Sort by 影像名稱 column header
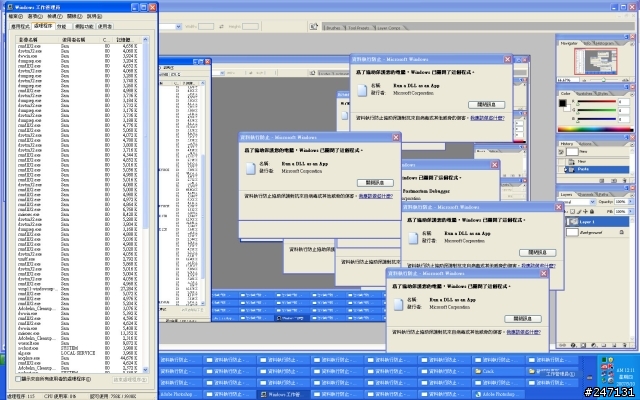The image size is (640, 400). click(x=38, y=40)
